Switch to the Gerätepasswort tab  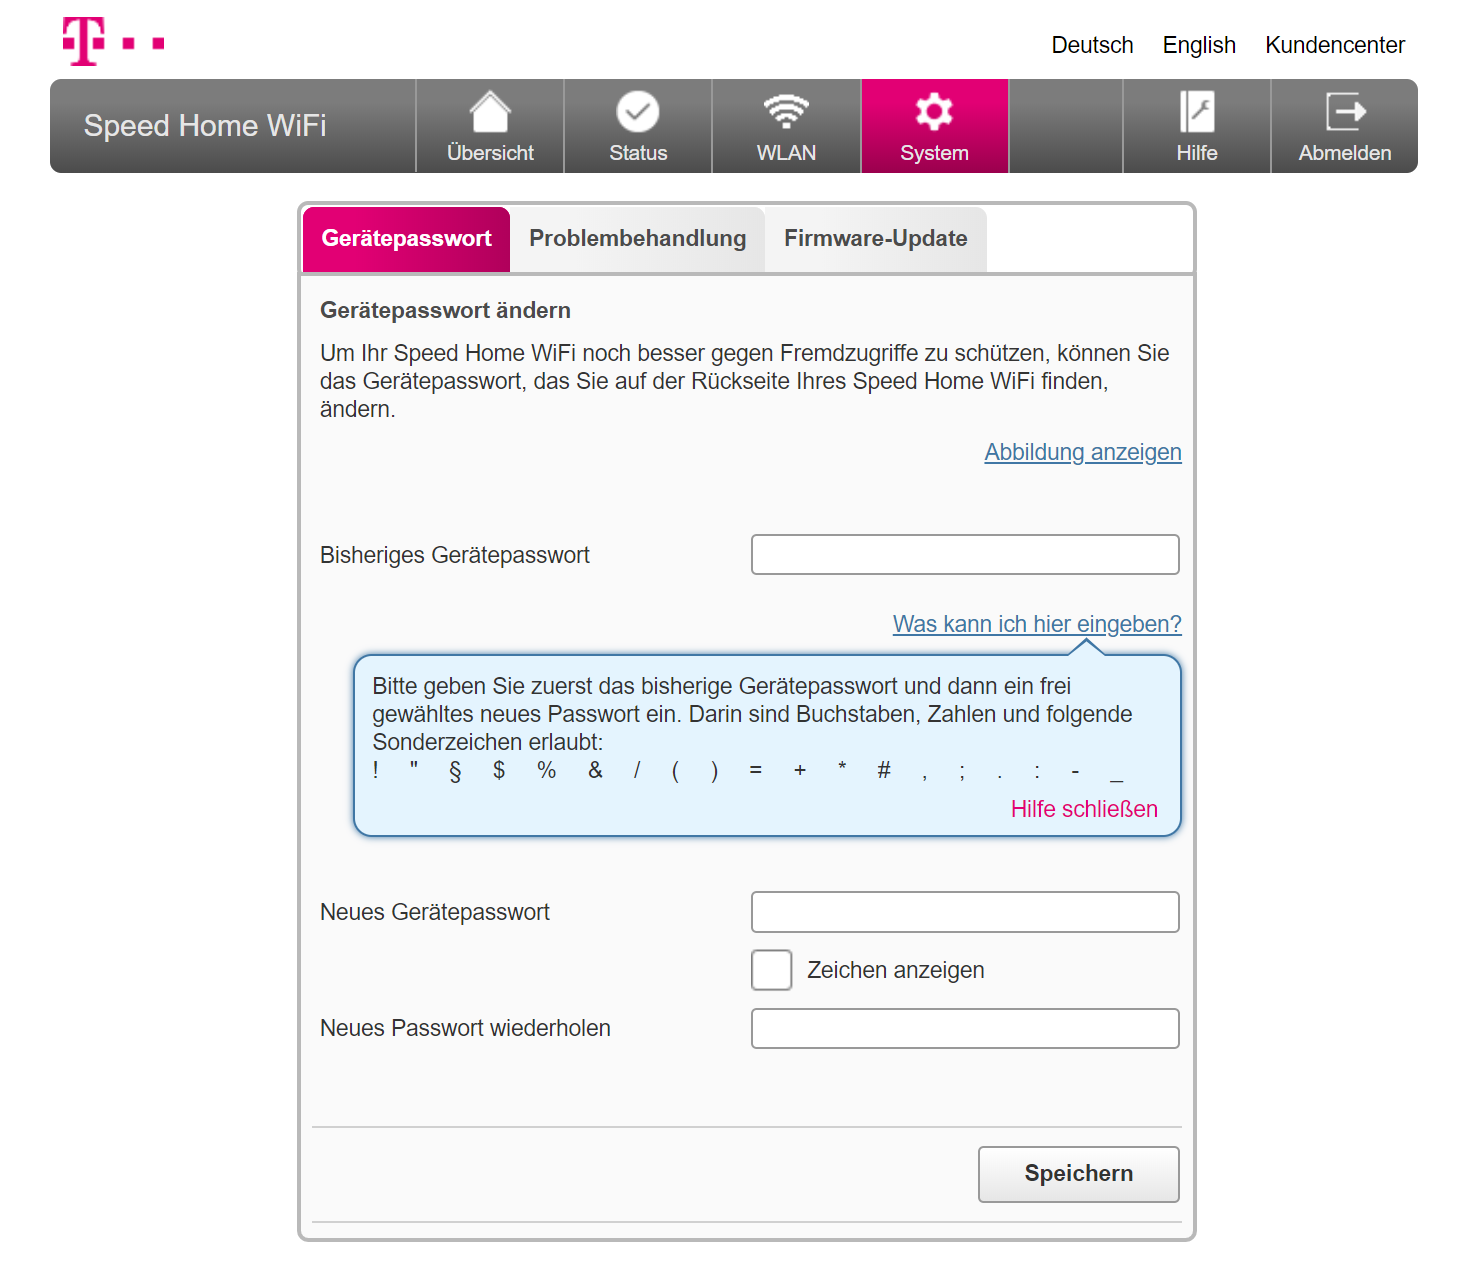point(406,239)
